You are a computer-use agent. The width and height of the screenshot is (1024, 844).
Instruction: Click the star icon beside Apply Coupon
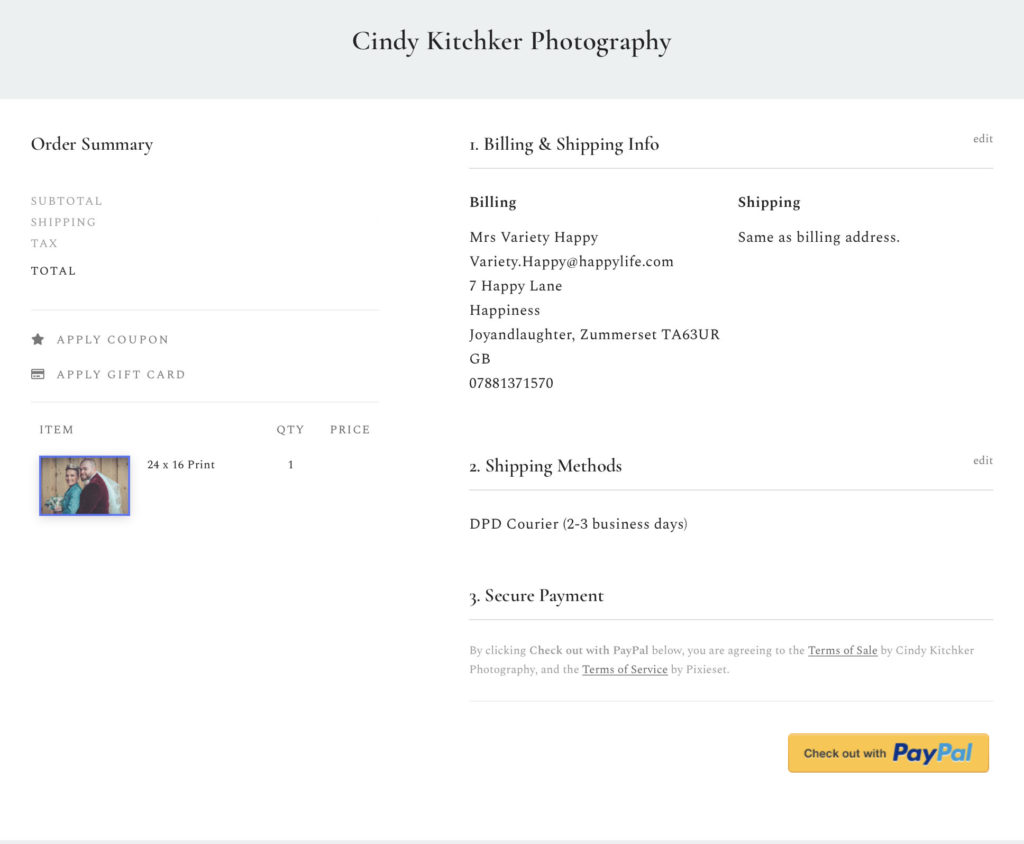coord(37,340)
